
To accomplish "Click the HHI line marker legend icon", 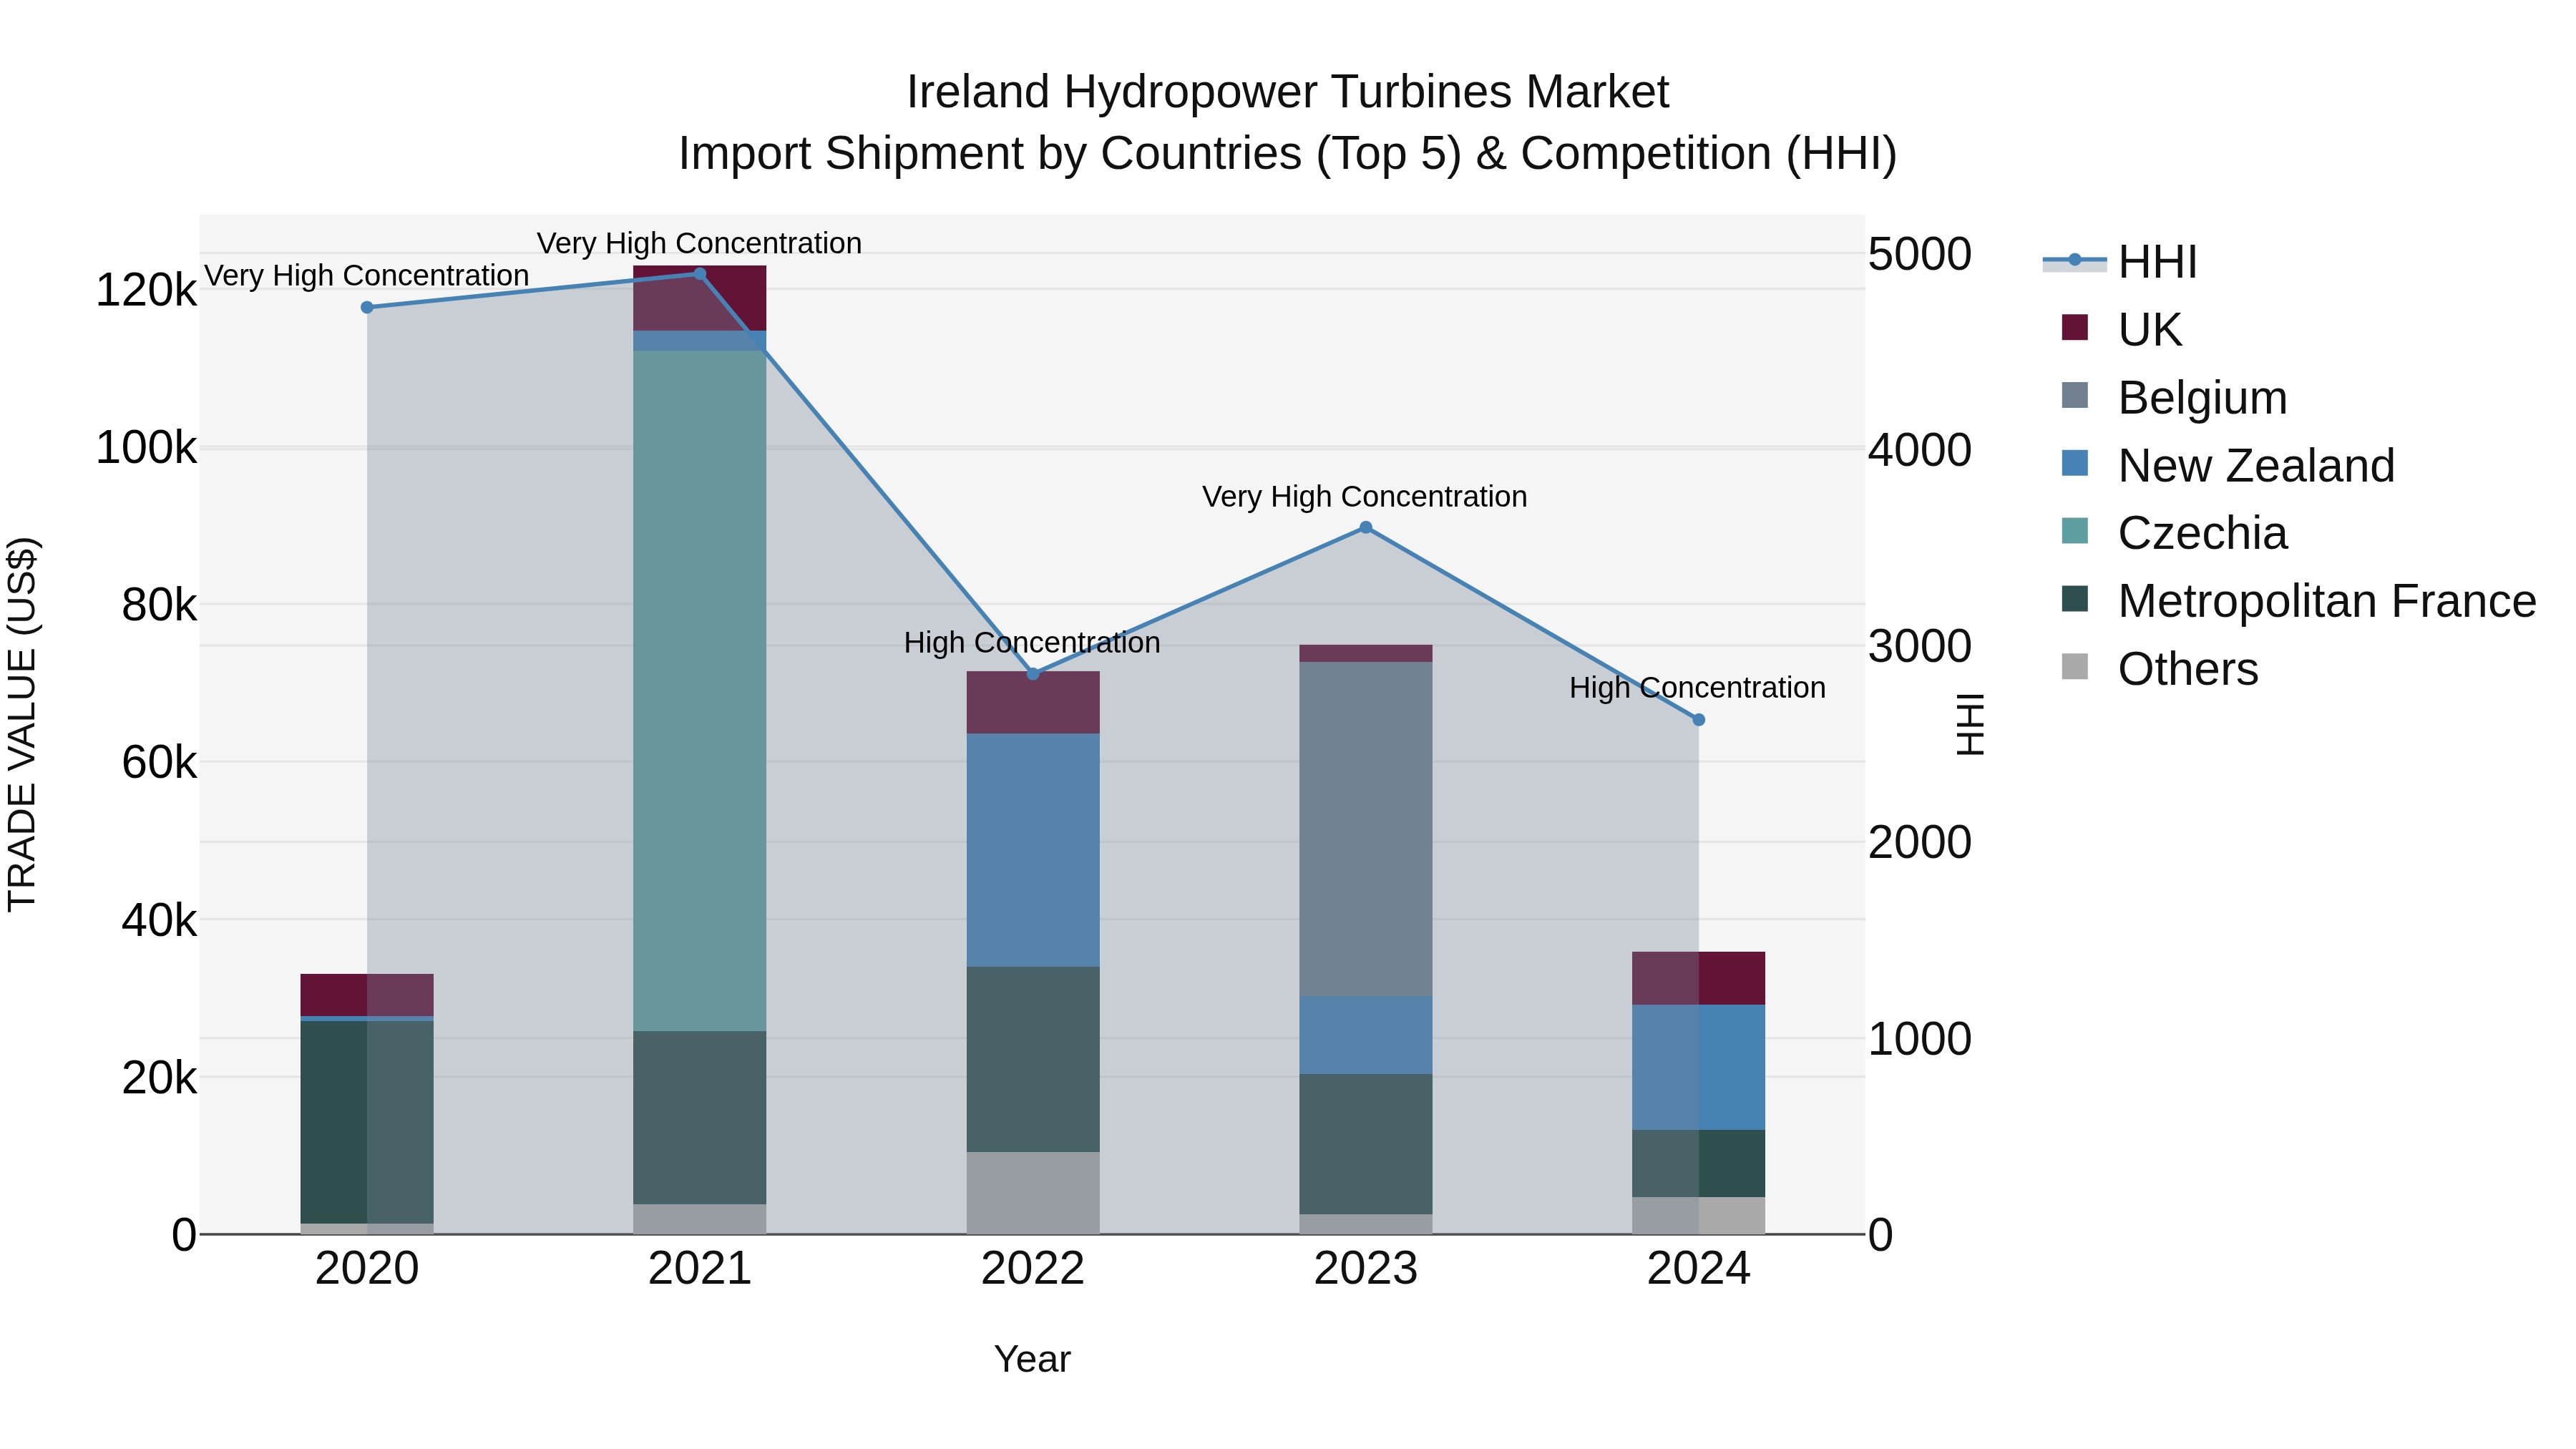I will click(x=2074, y=260).
